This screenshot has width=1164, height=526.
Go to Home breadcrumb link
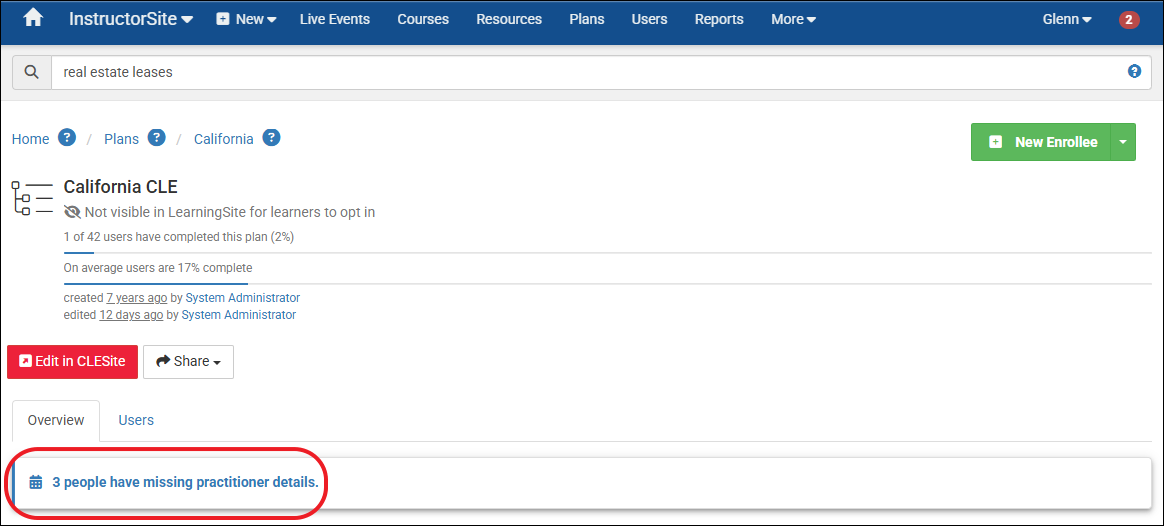click(30, 139)
